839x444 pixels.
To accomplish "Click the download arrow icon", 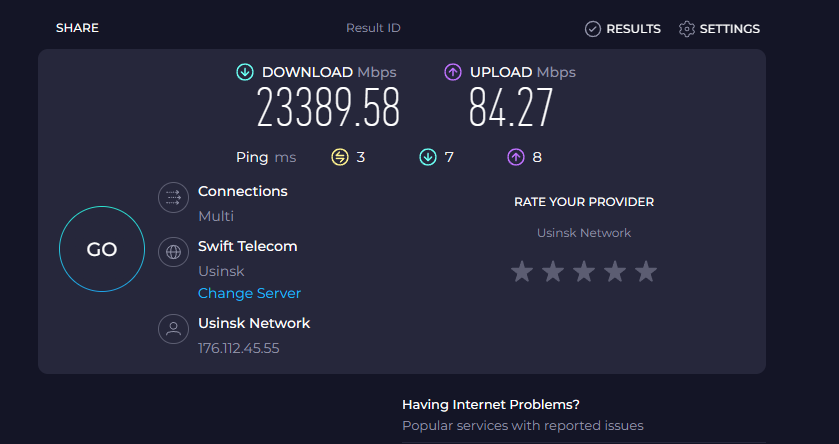I will click(245, 72).
